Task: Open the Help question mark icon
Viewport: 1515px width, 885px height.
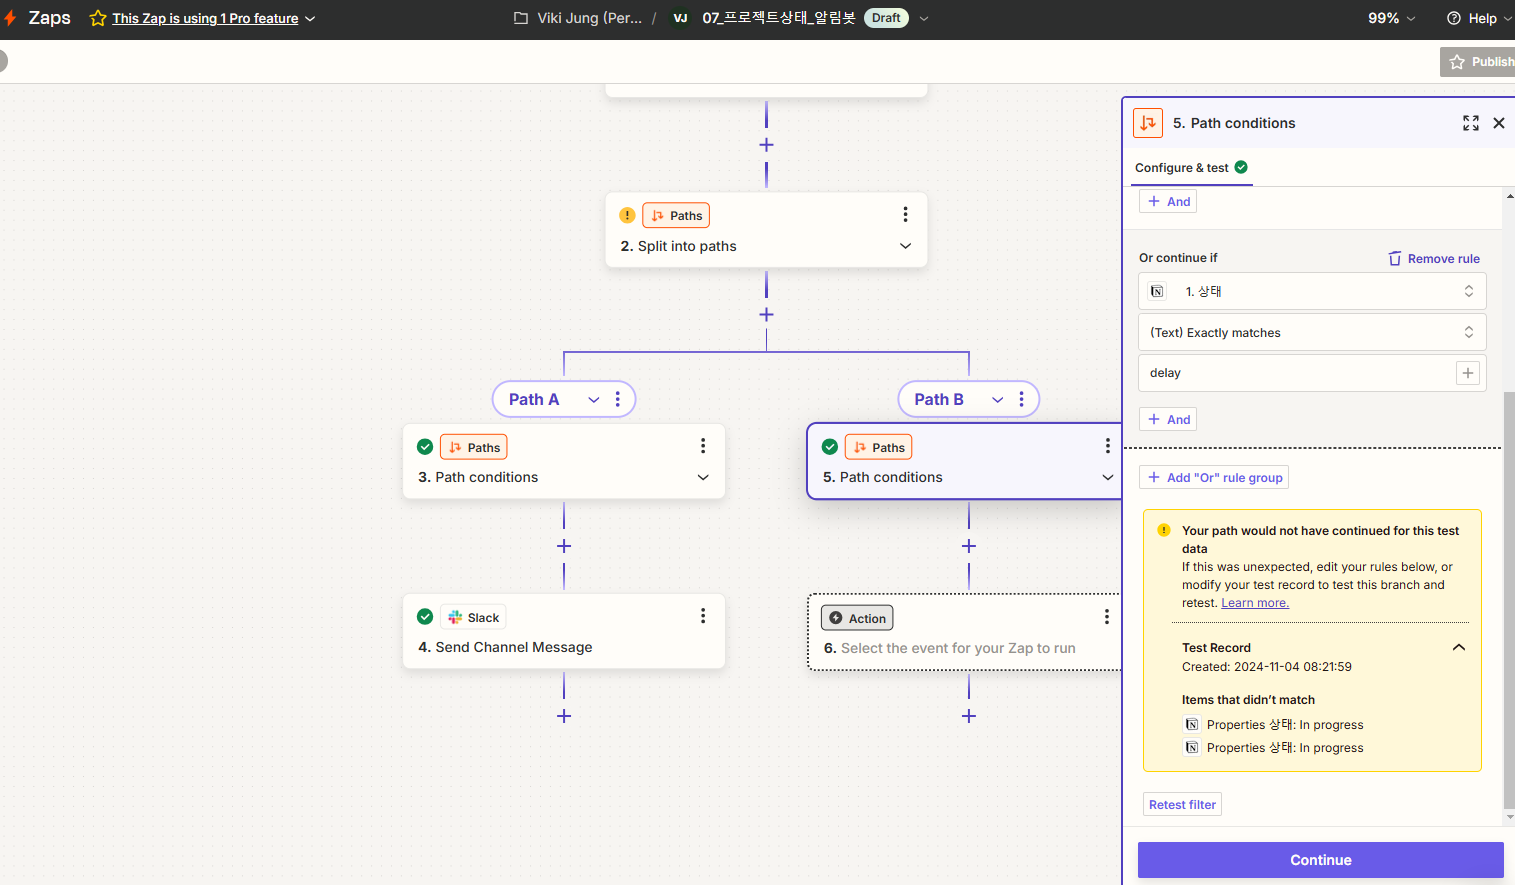Action: 1454,18
